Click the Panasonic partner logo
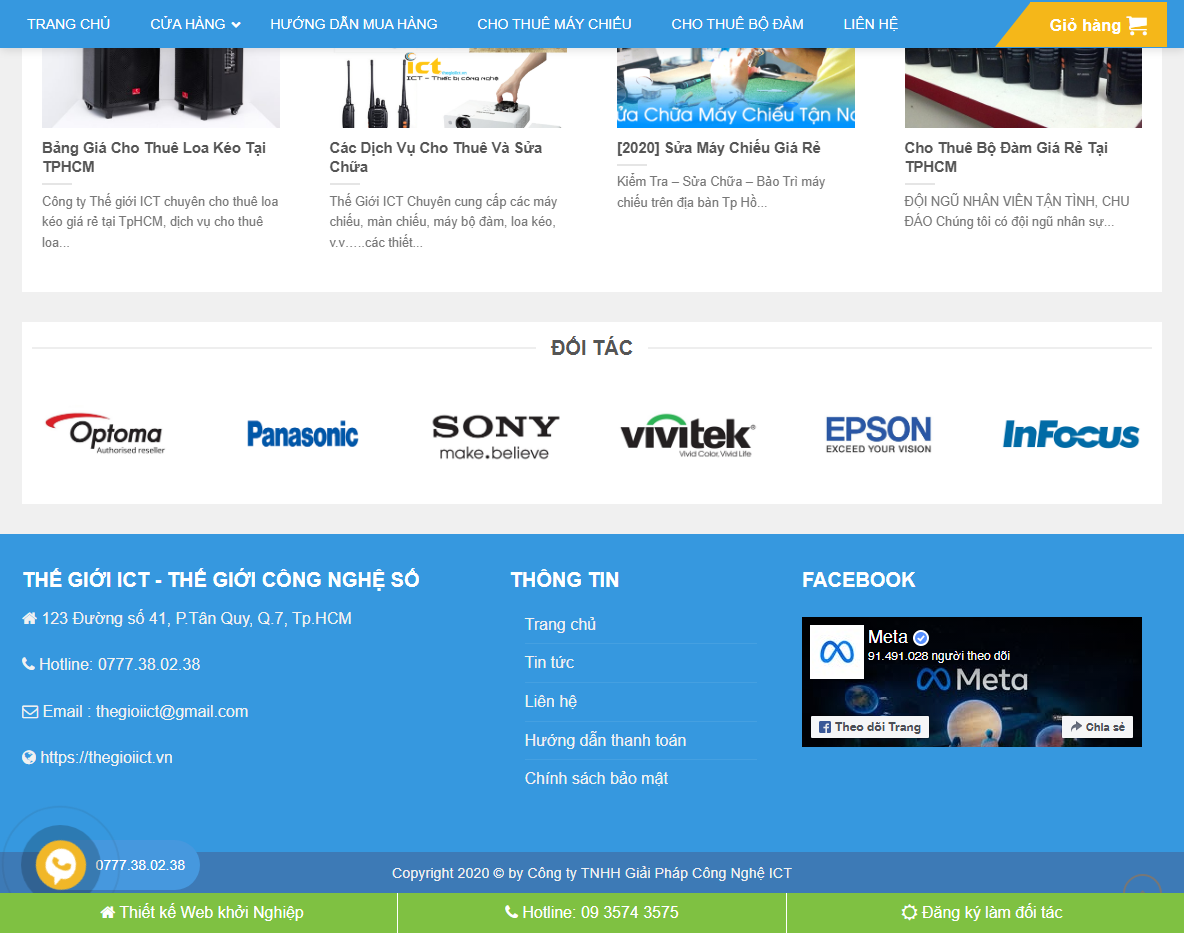This screenshot has width=1184, height=933. (302, 434)
